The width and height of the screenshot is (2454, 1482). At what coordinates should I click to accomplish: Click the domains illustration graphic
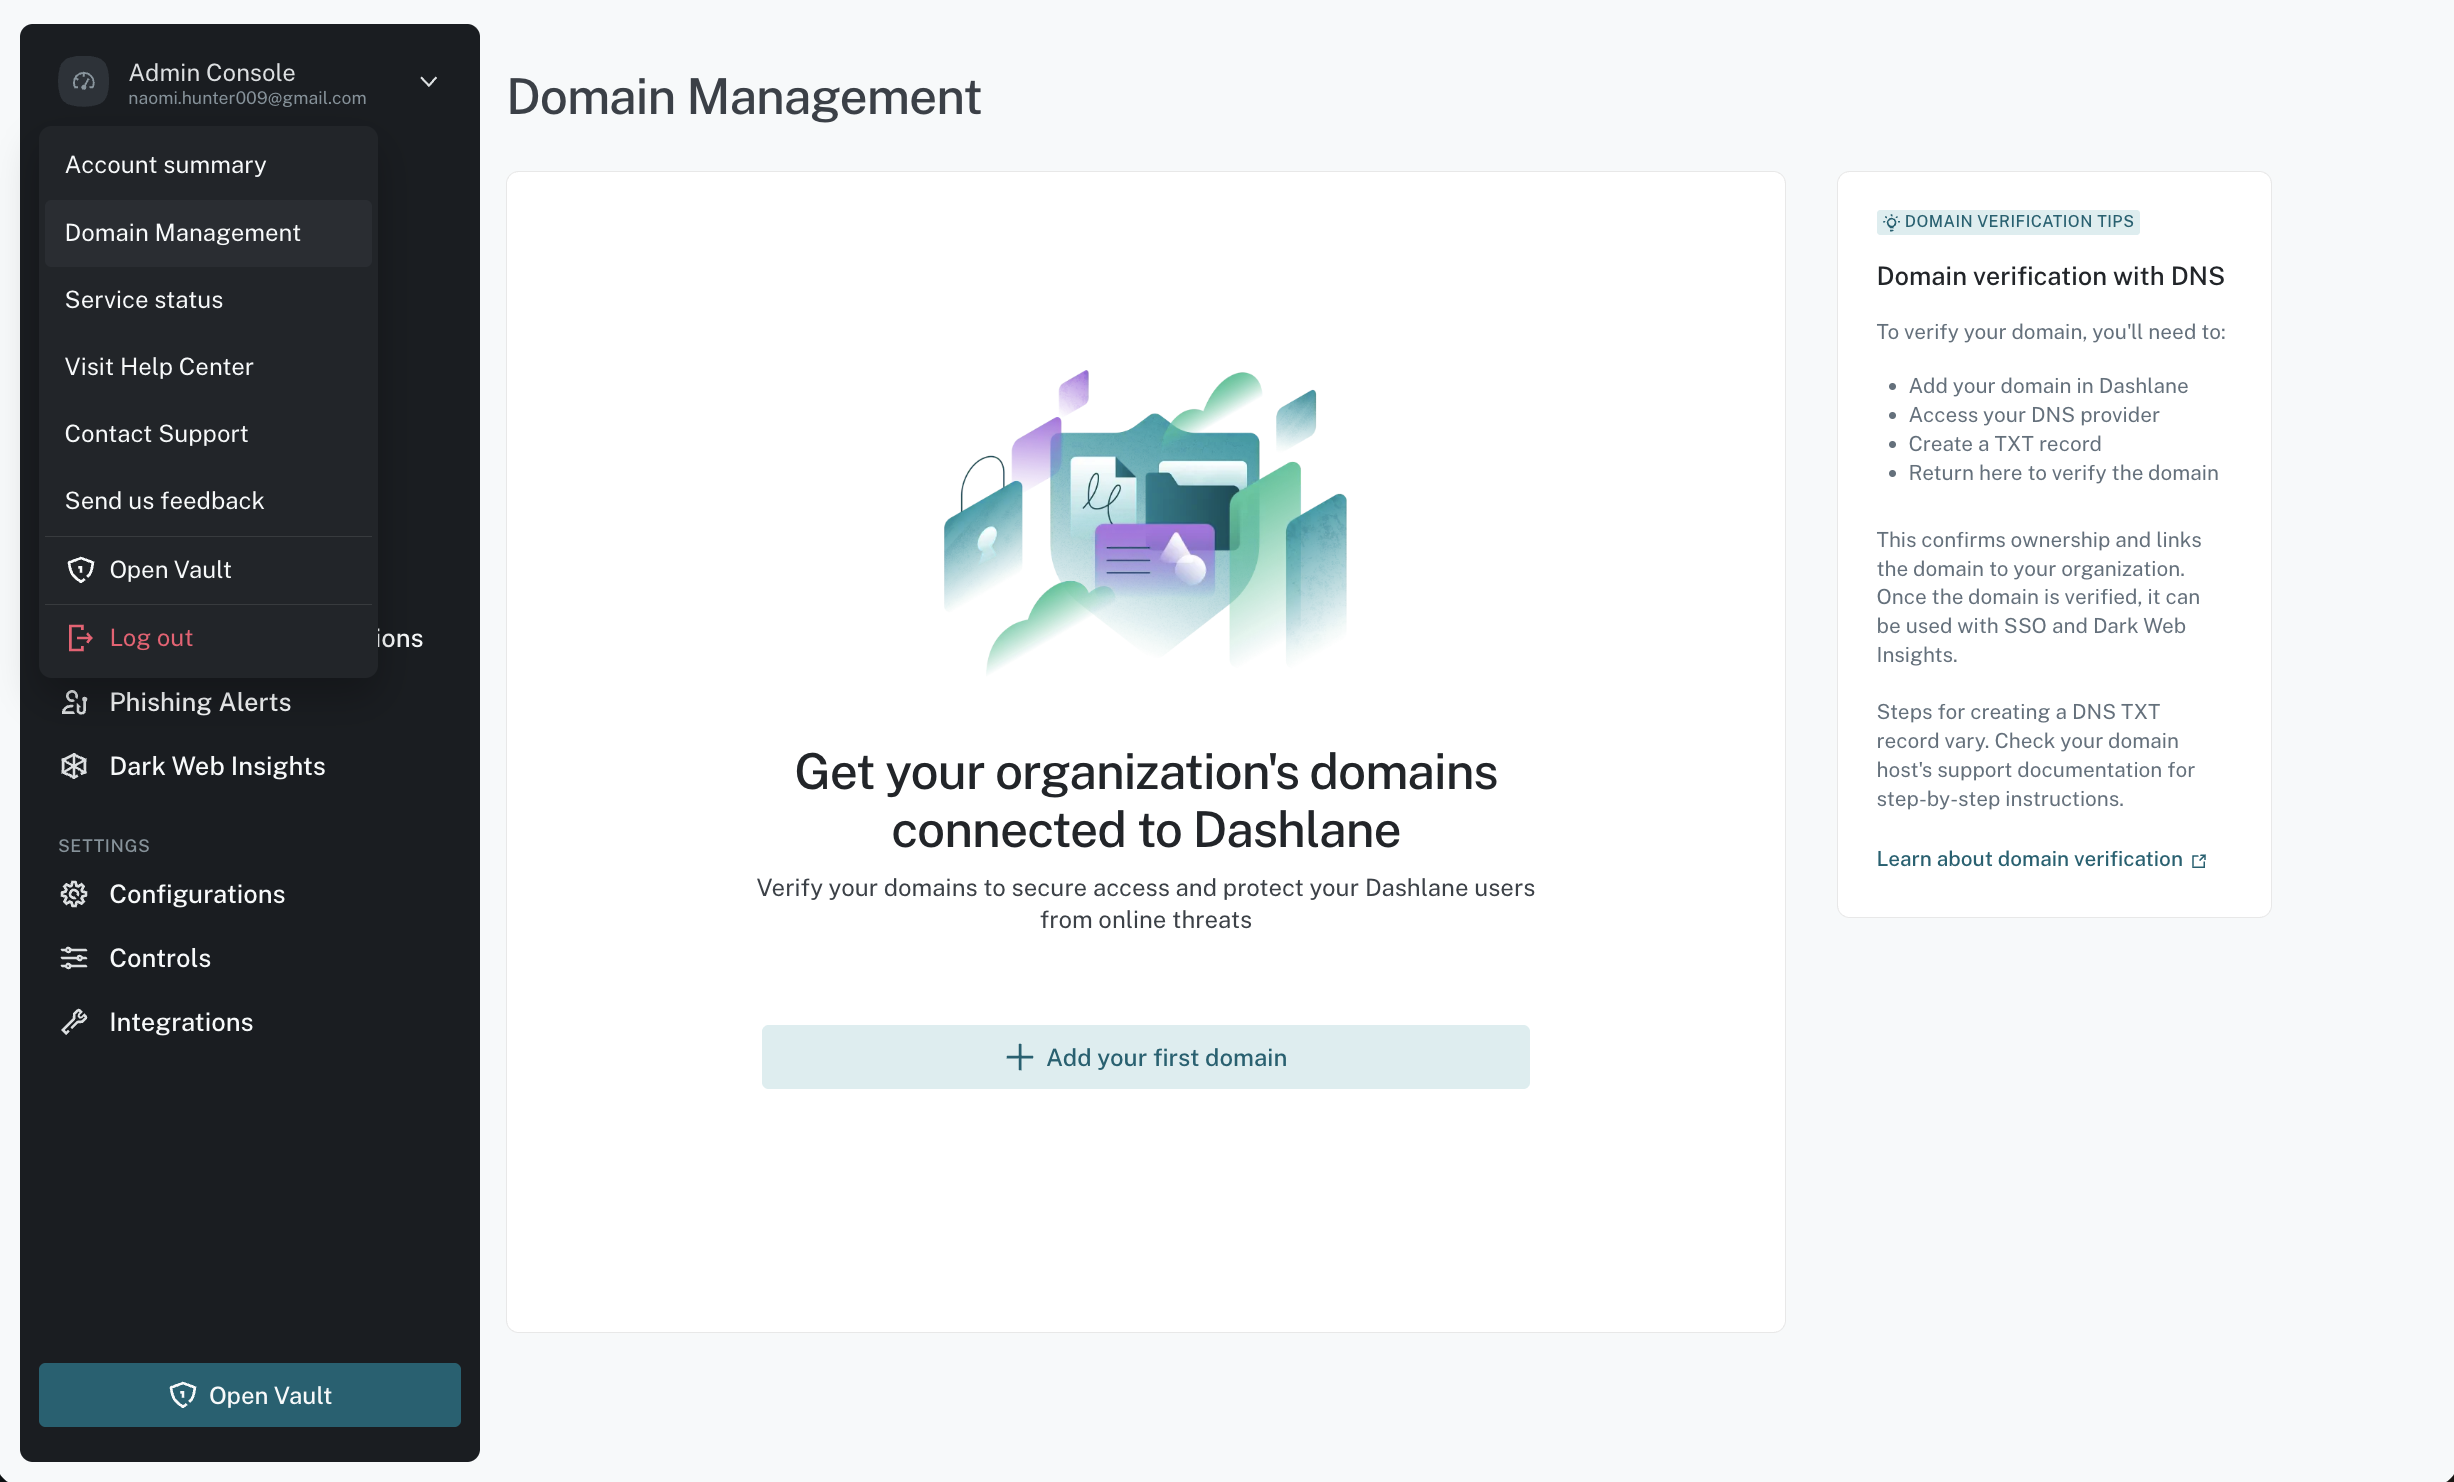(x=1146, y=523)
